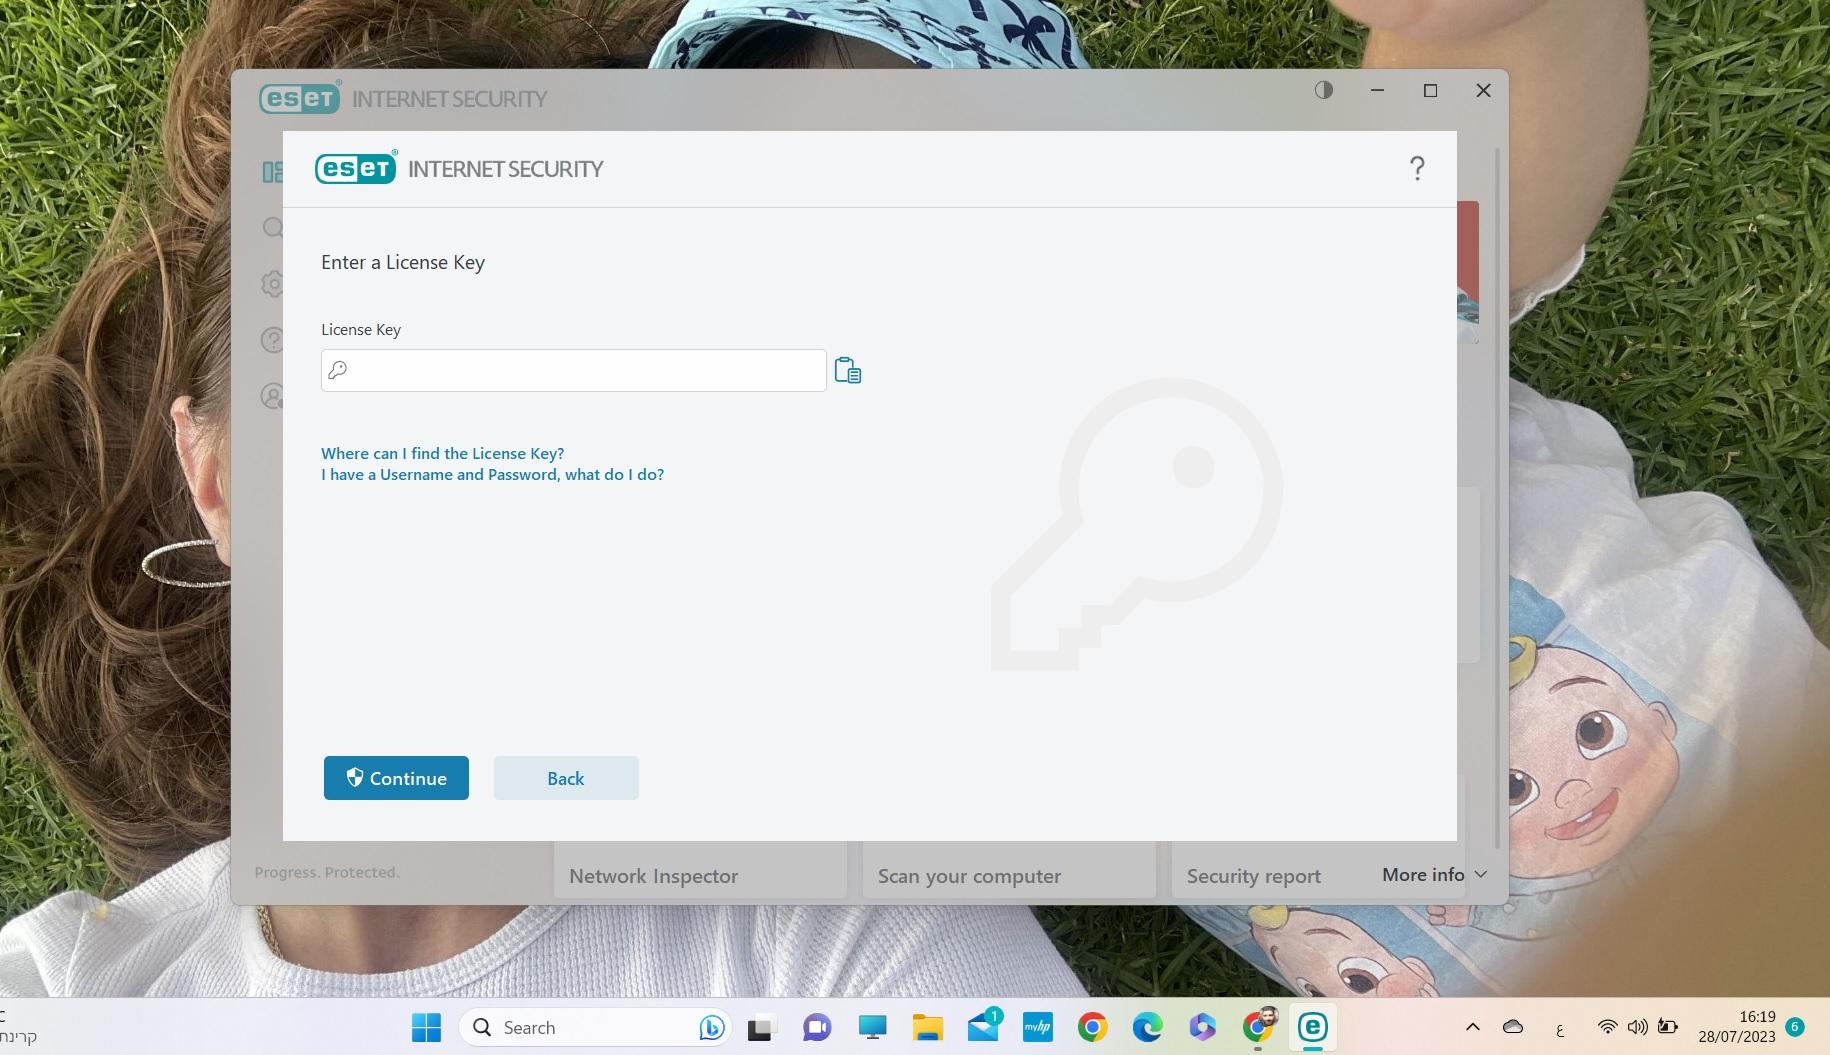The image size is (1830, 1055).
Task: Open Wi-Fi network tray icon
Action: pos(1607,1027)
